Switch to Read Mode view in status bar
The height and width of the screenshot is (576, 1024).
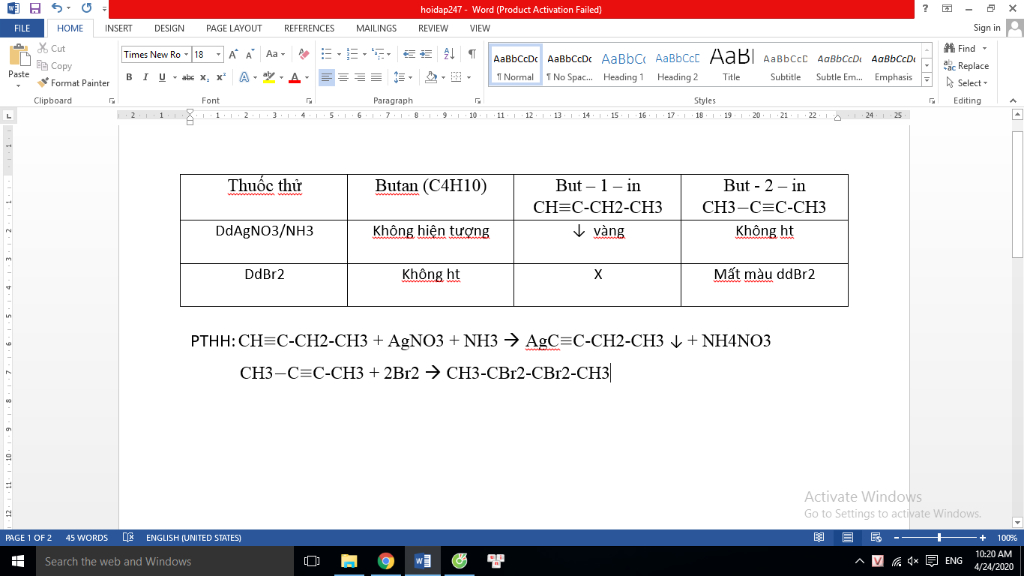[819, 537]
